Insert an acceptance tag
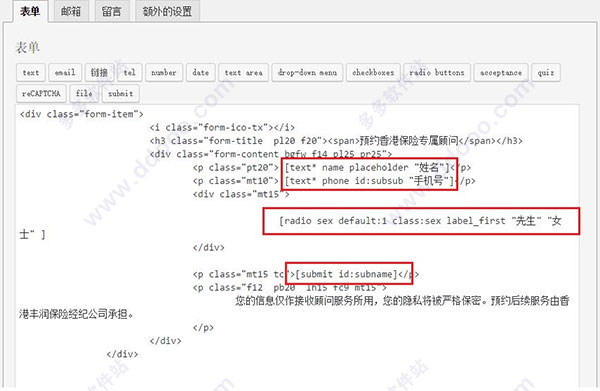 click(x=501, y=72)
